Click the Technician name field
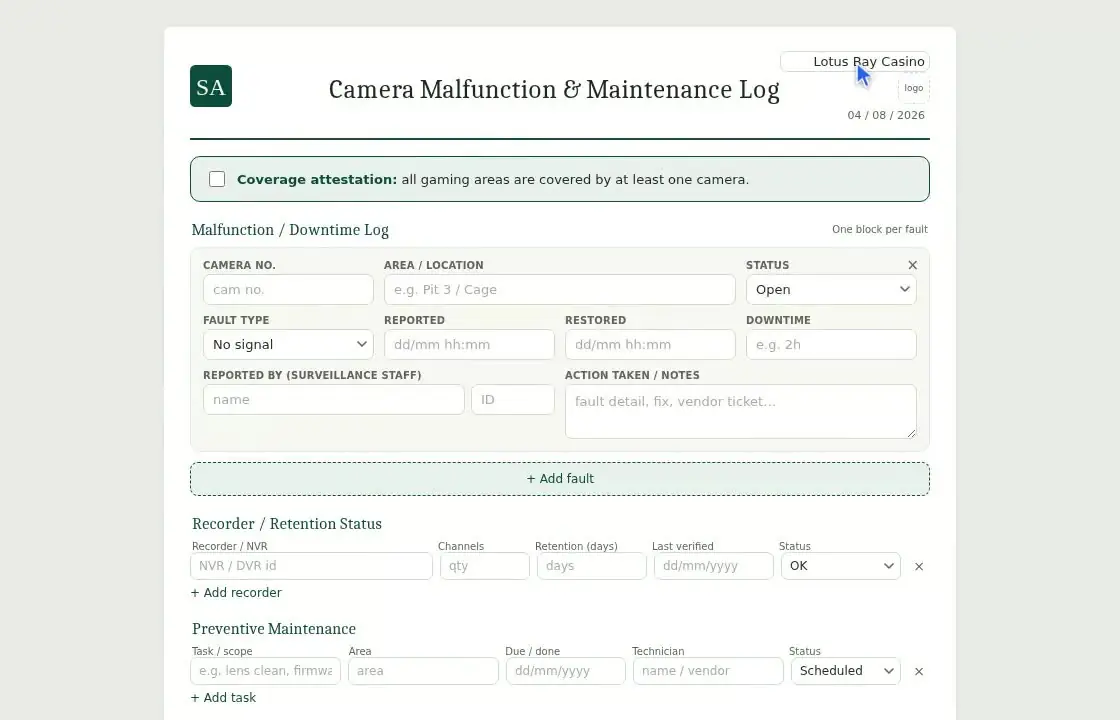This screenshot has width=1120, height=720. [708, 671]
